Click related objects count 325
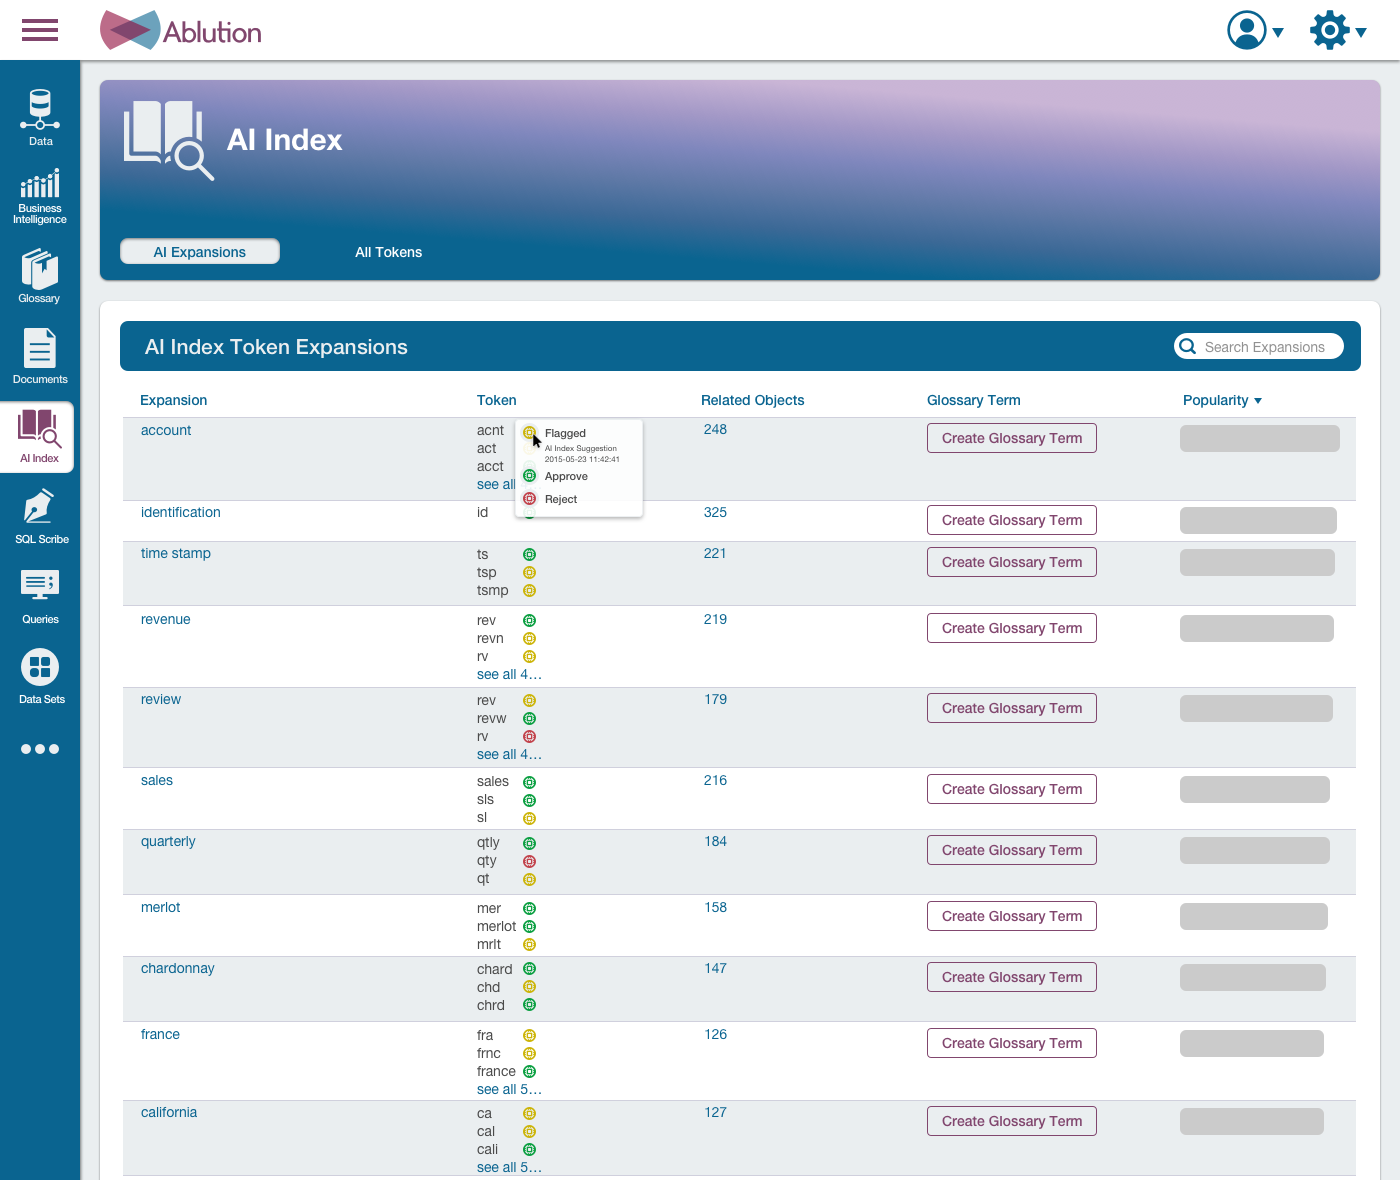The height and width of the screenshot is (1180, 1400). pyautogui.click(x=715, y=512)
